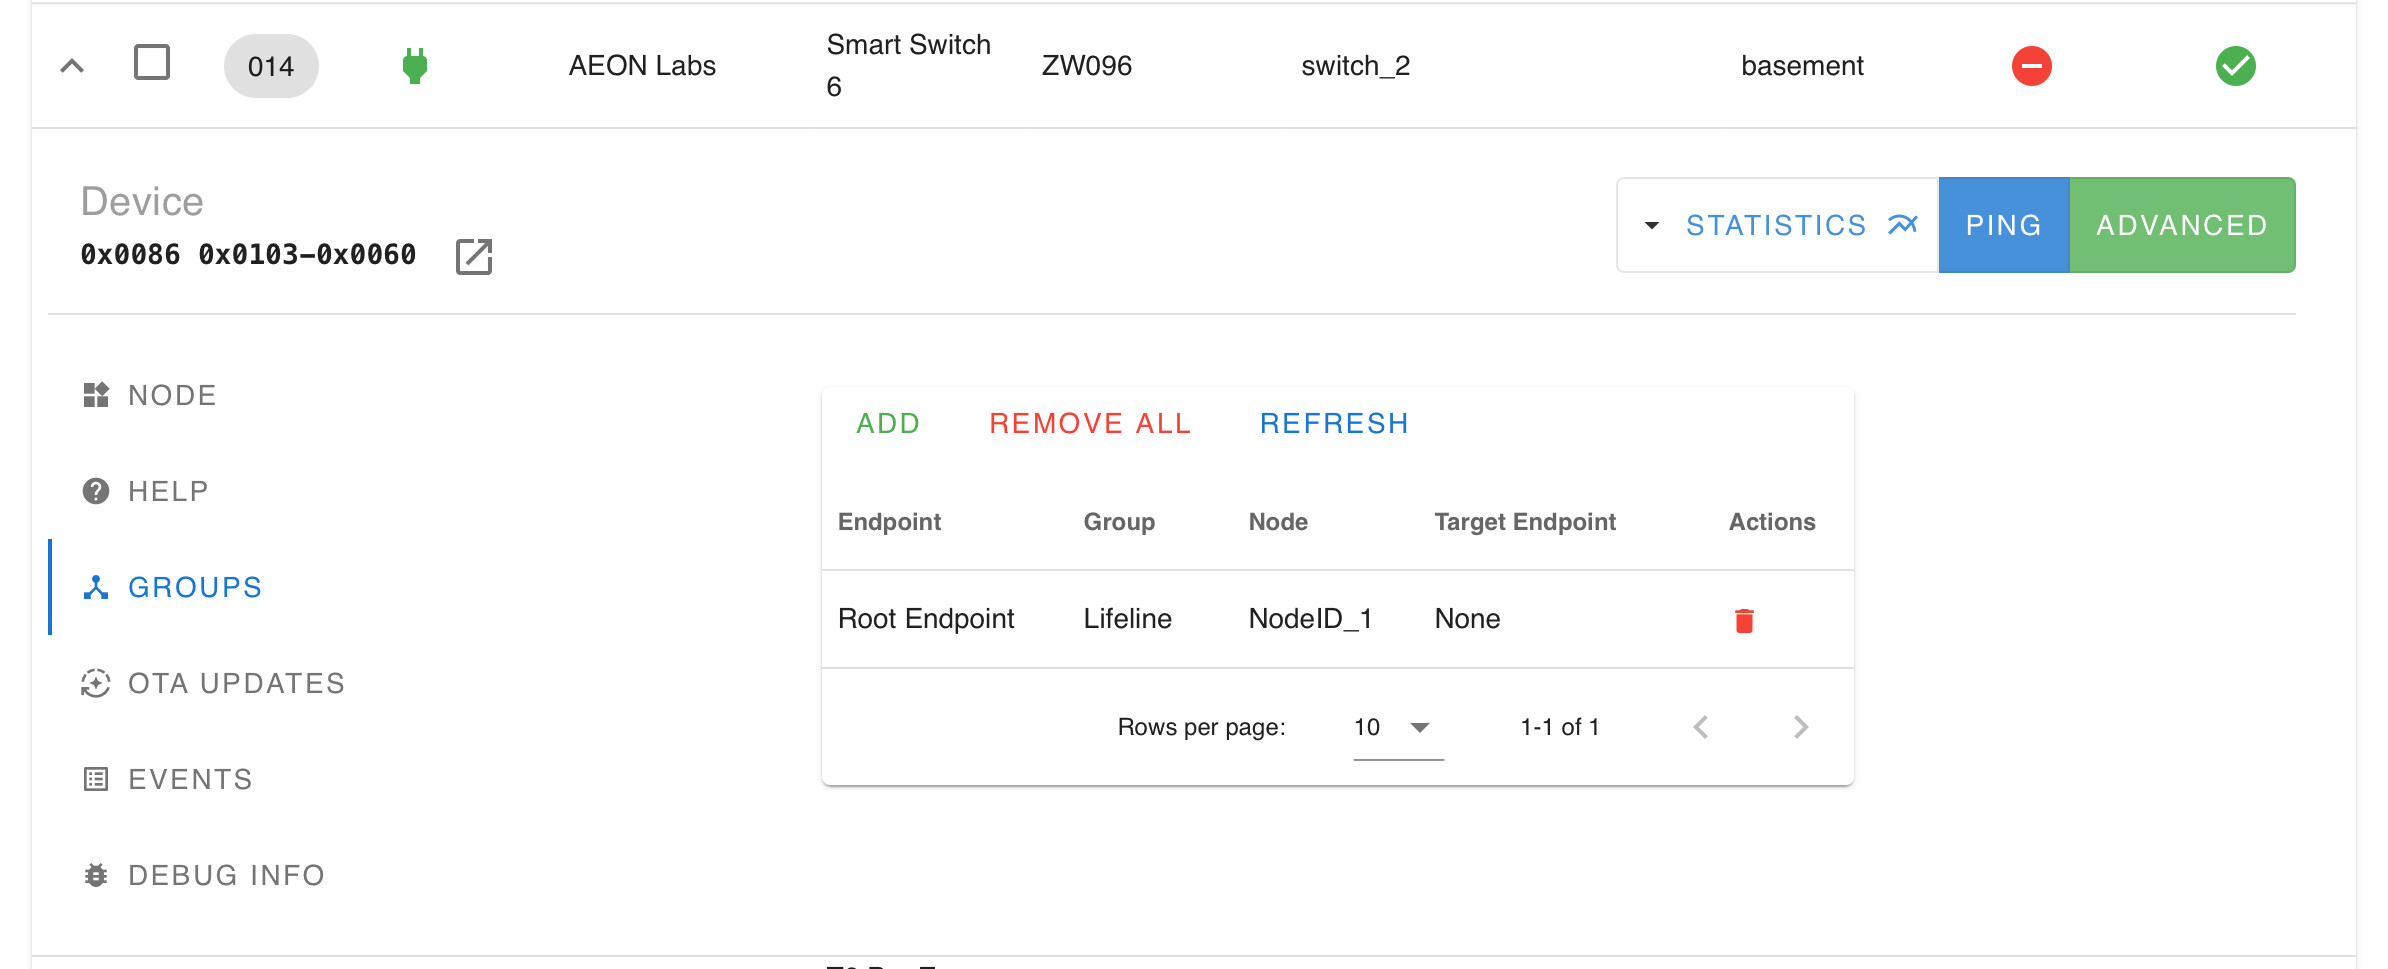Open device database external link icon

[474, 256]
